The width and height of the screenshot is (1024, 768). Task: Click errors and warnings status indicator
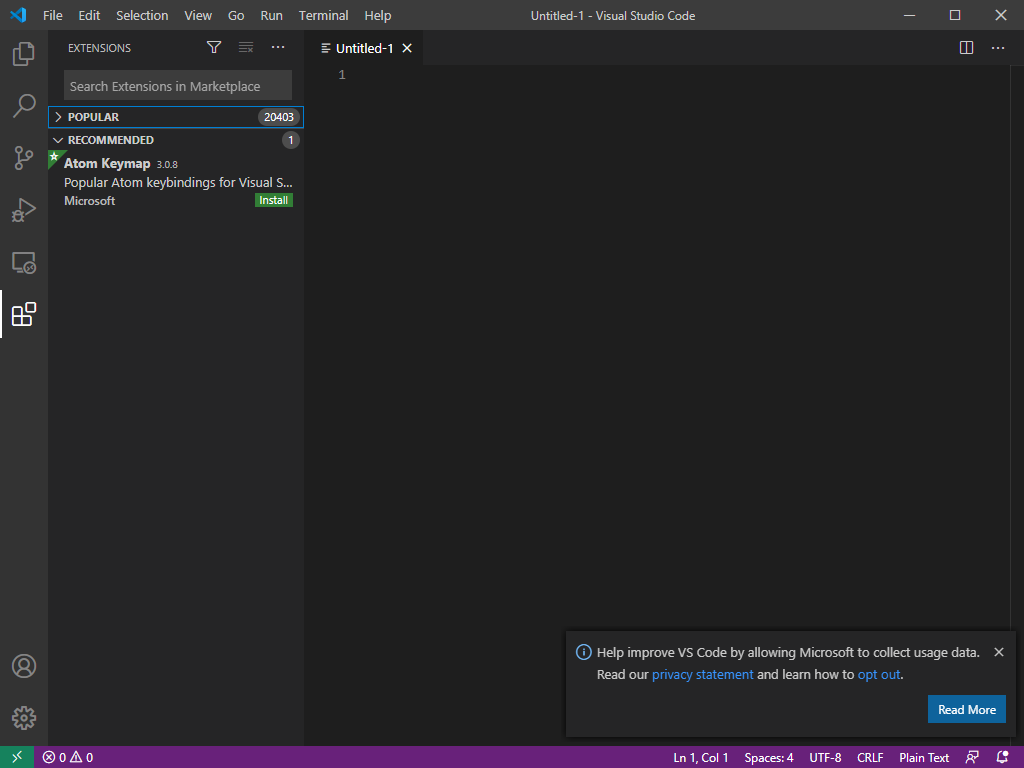67,758
